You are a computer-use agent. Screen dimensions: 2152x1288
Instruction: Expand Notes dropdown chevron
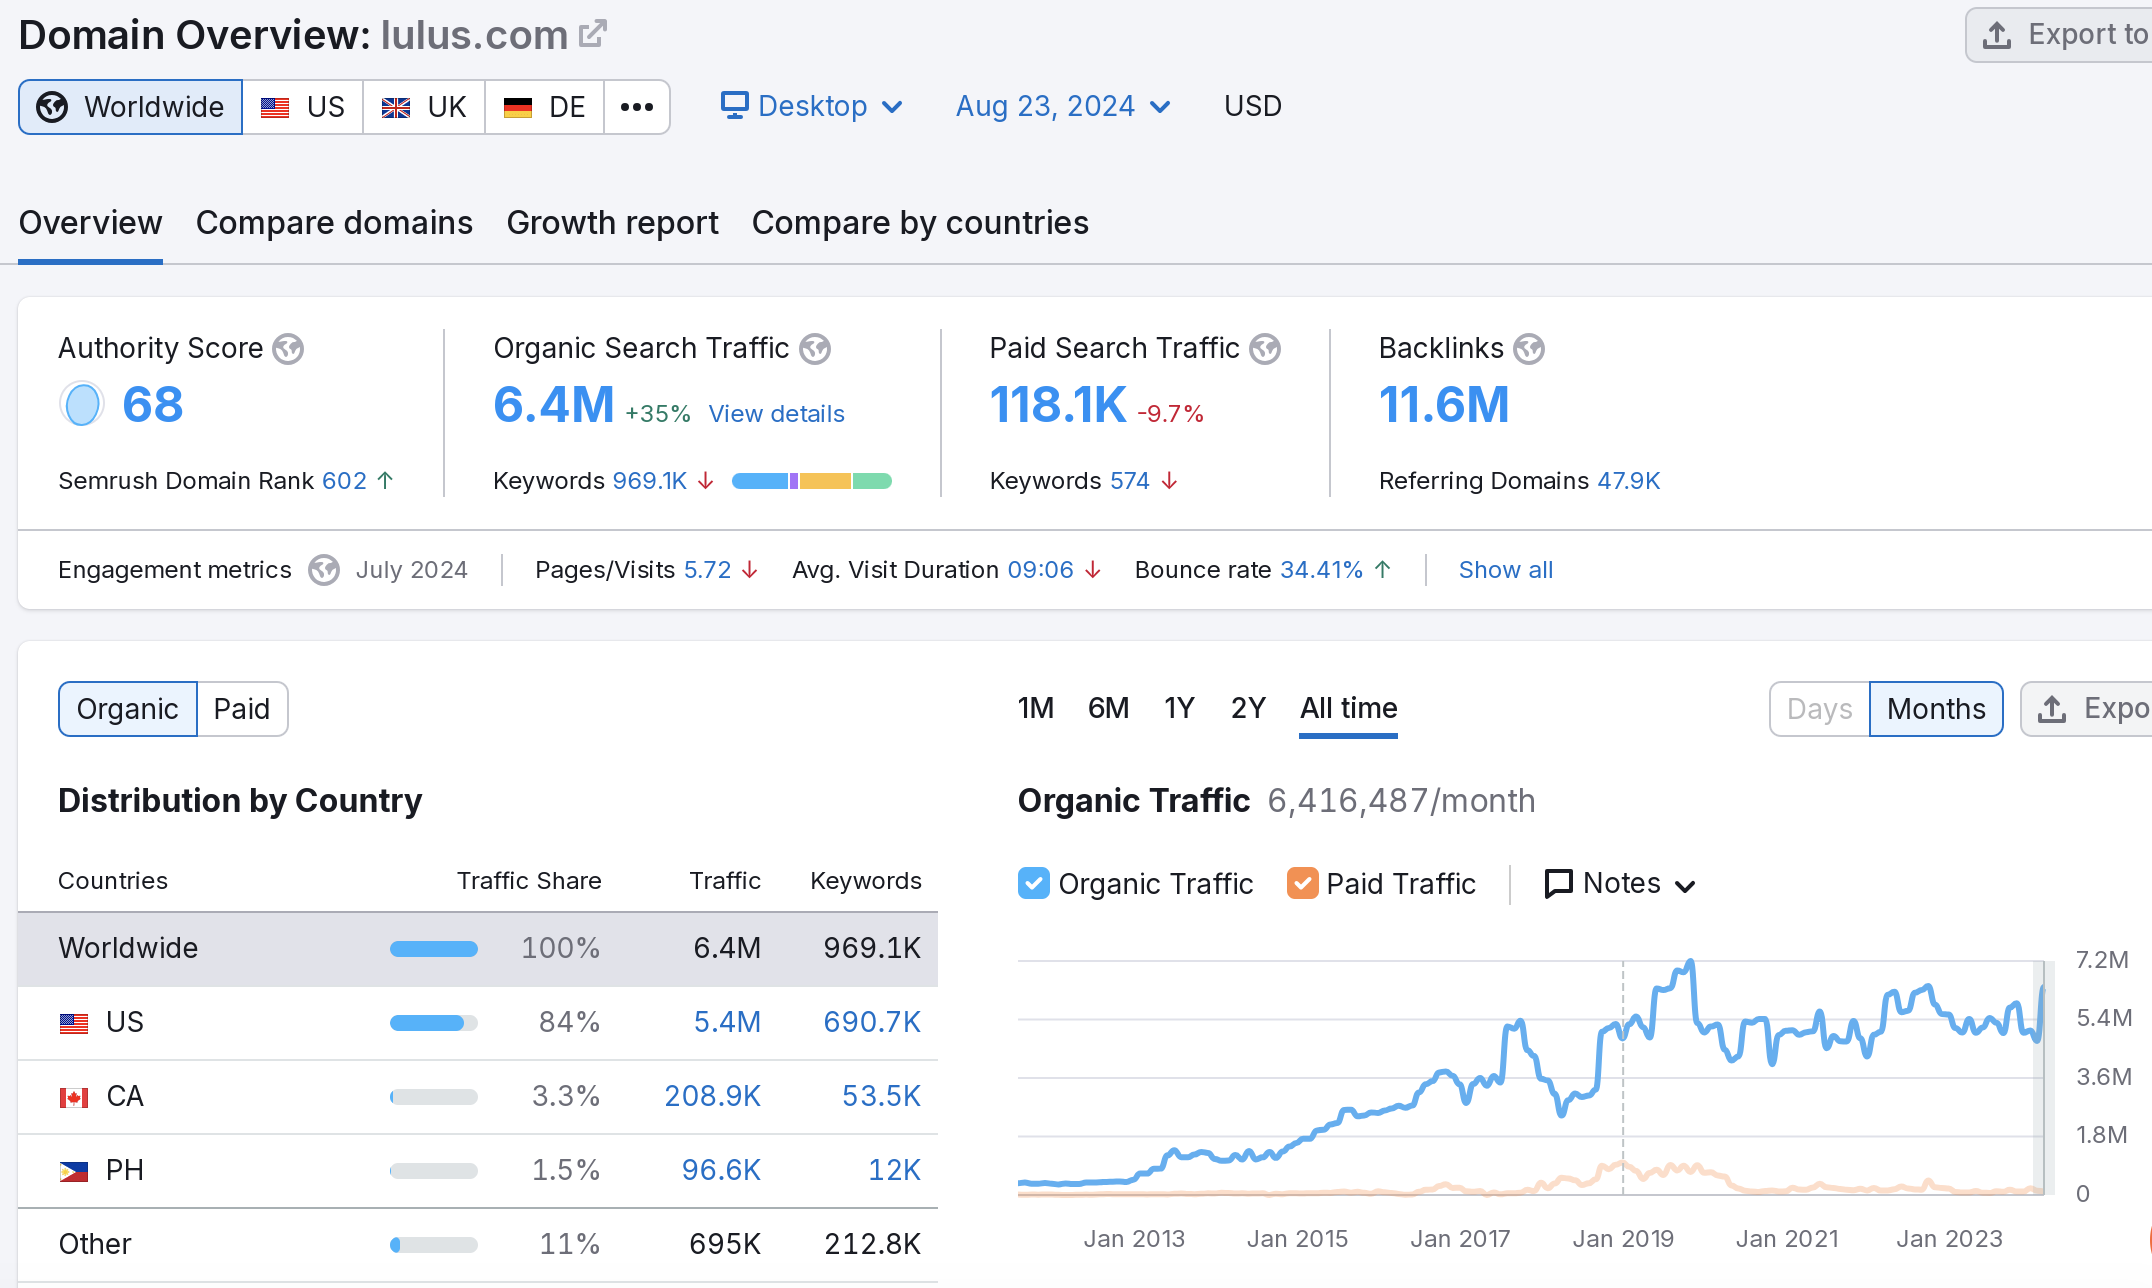1685,886
